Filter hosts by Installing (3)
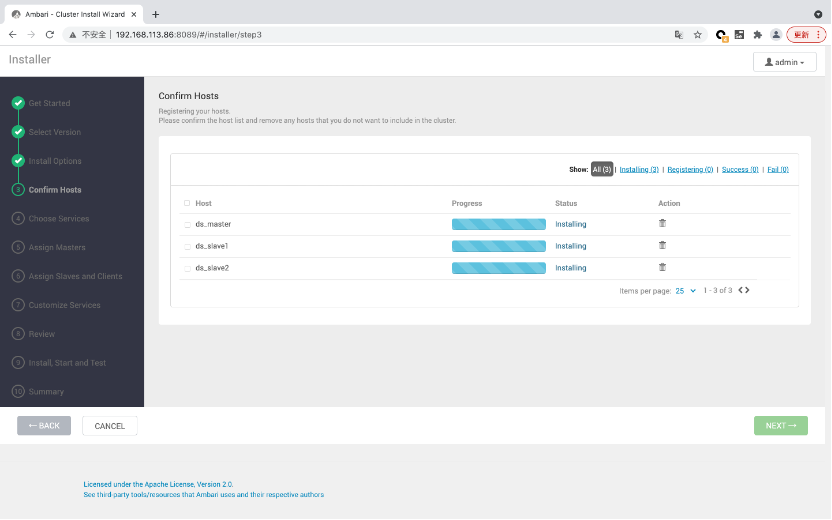Image resolution: width=832 pixels, height=520 pixels. [639, 170]
